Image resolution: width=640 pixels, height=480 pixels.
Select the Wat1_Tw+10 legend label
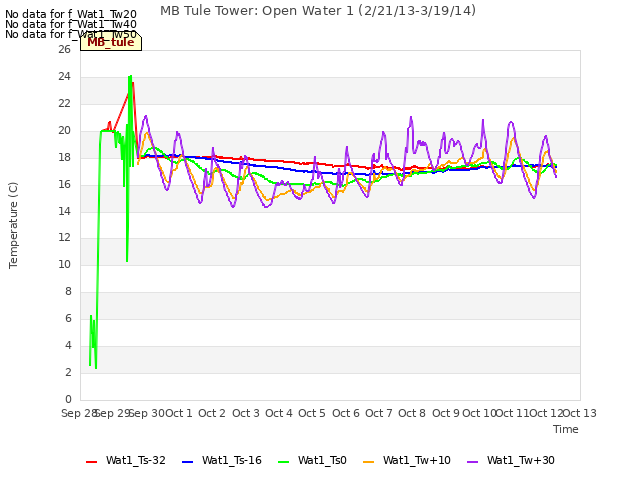coord(416,460)
